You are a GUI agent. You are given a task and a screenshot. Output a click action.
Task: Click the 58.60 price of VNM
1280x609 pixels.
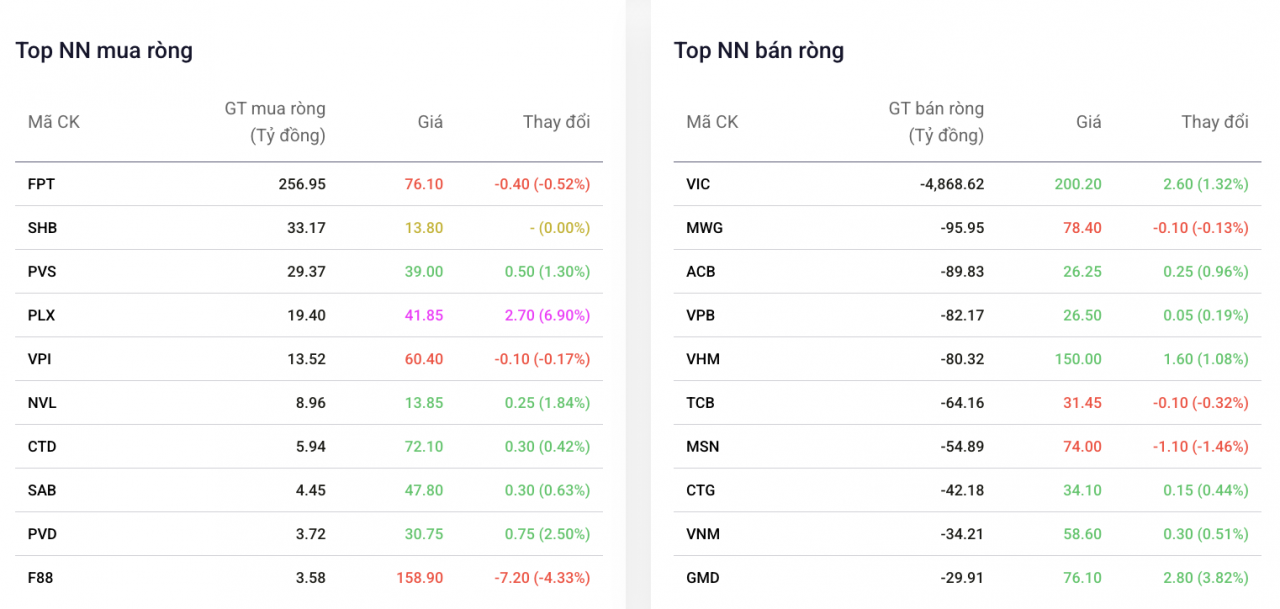[1082, 534]
